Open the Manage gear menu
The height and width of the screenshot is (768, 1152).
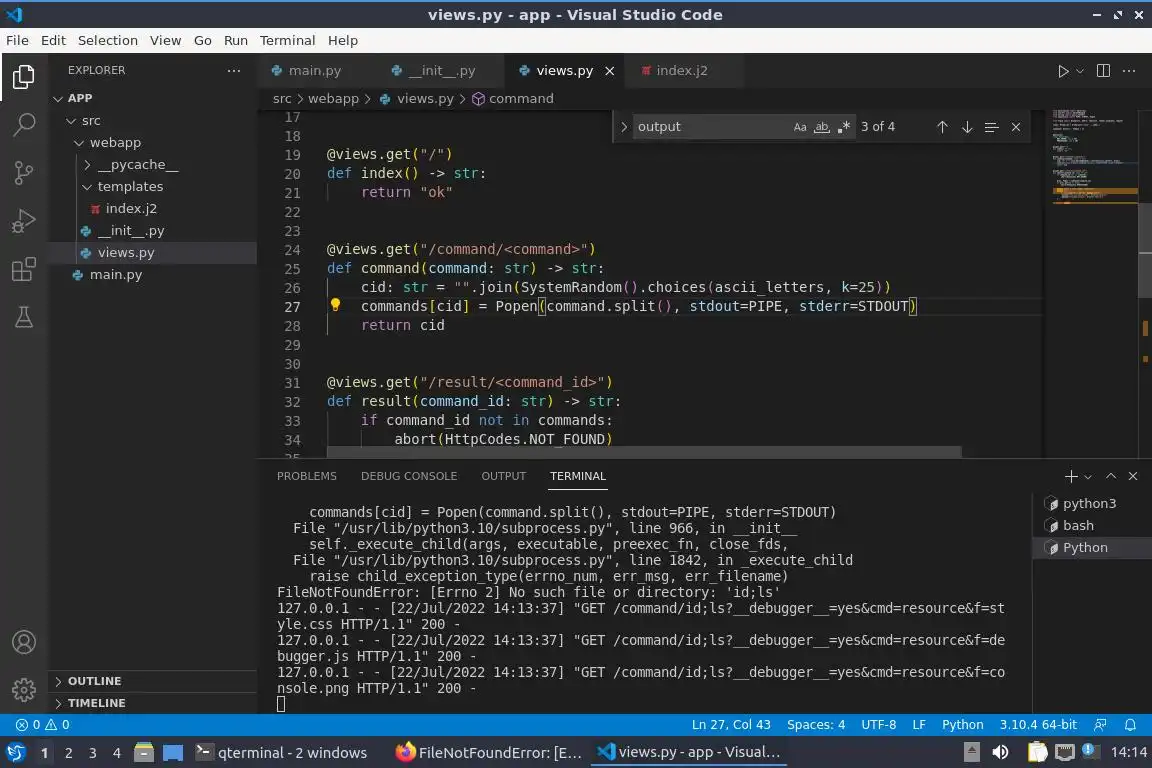24,689
